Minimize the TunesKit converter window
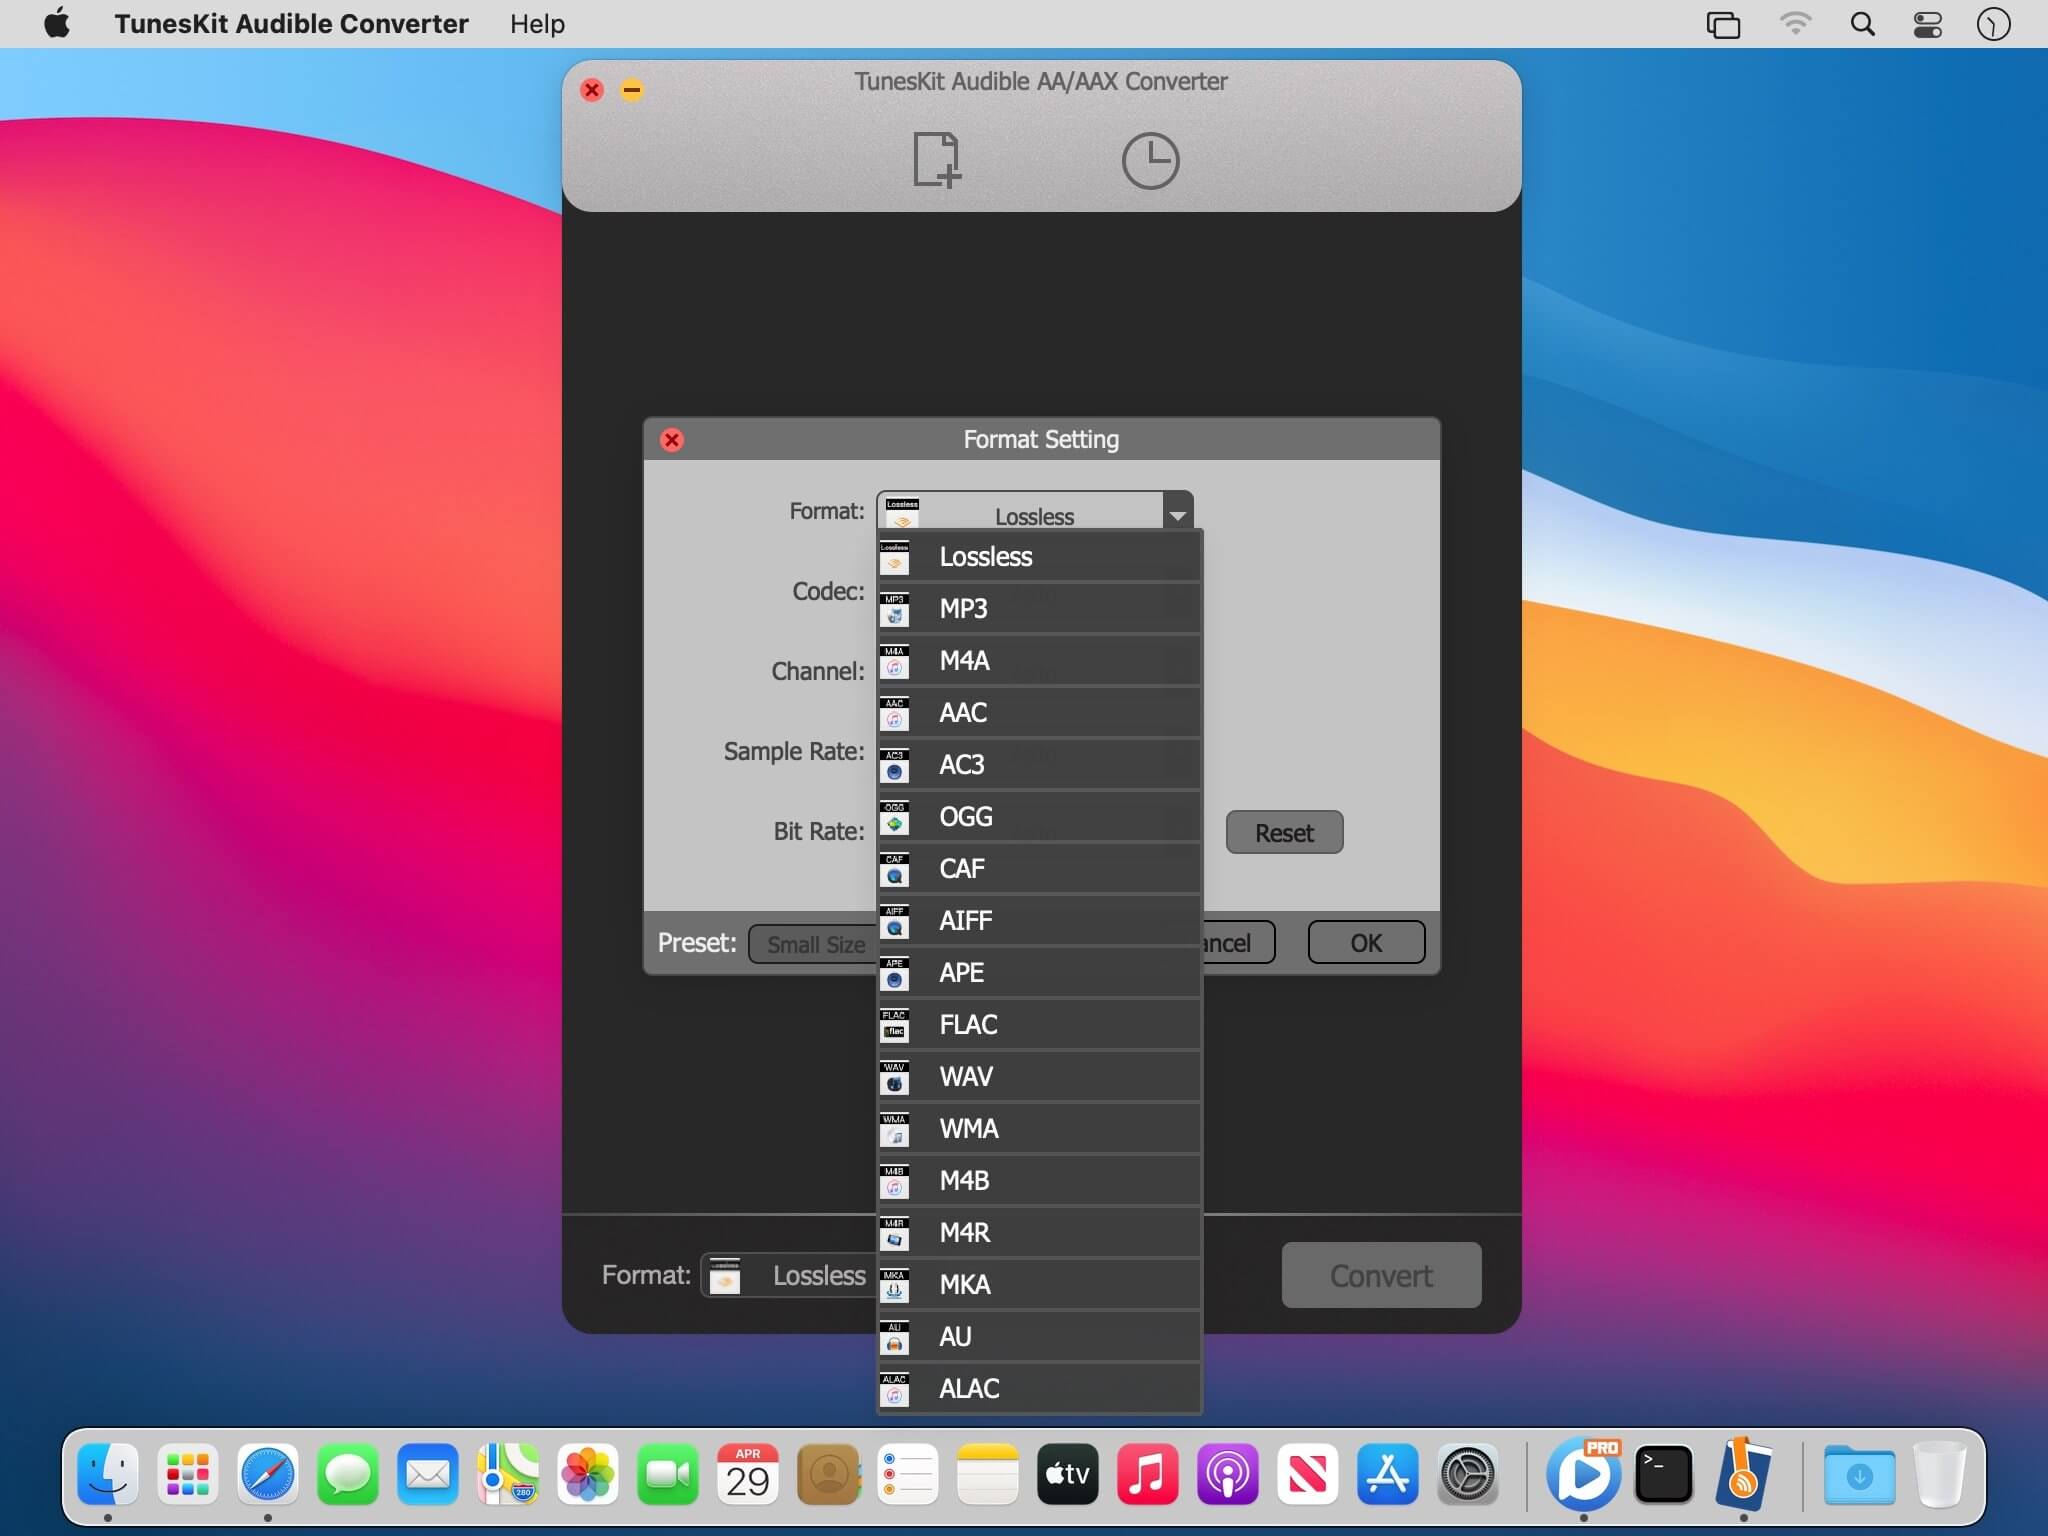The width and height of the screenshot is (2048, 1536). click(632, 90)
